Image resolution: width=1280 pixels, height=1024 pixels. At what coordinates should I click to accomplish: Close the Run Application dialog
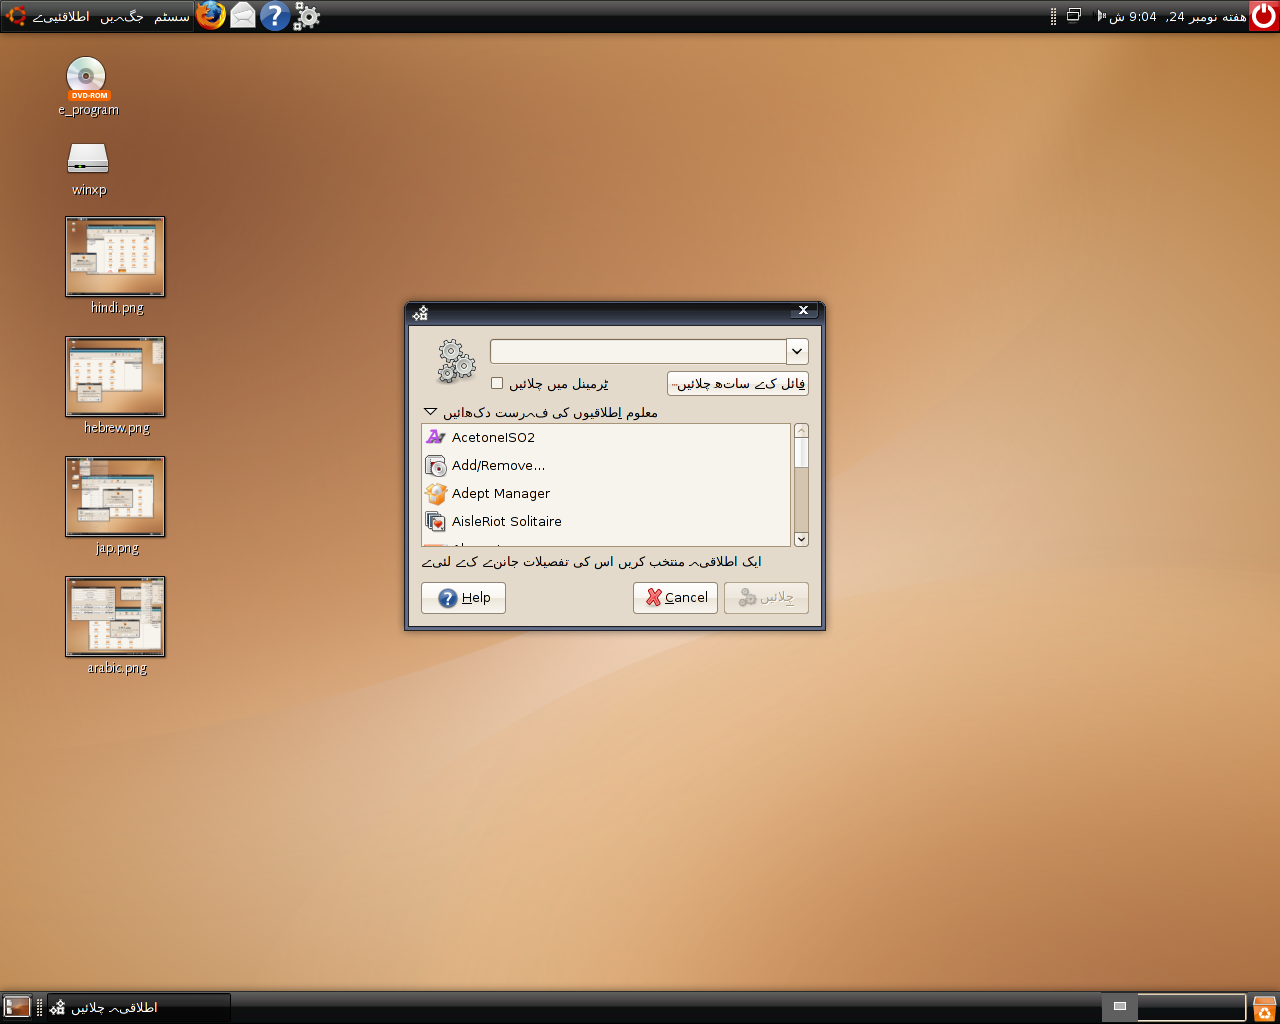coord(803,310)
